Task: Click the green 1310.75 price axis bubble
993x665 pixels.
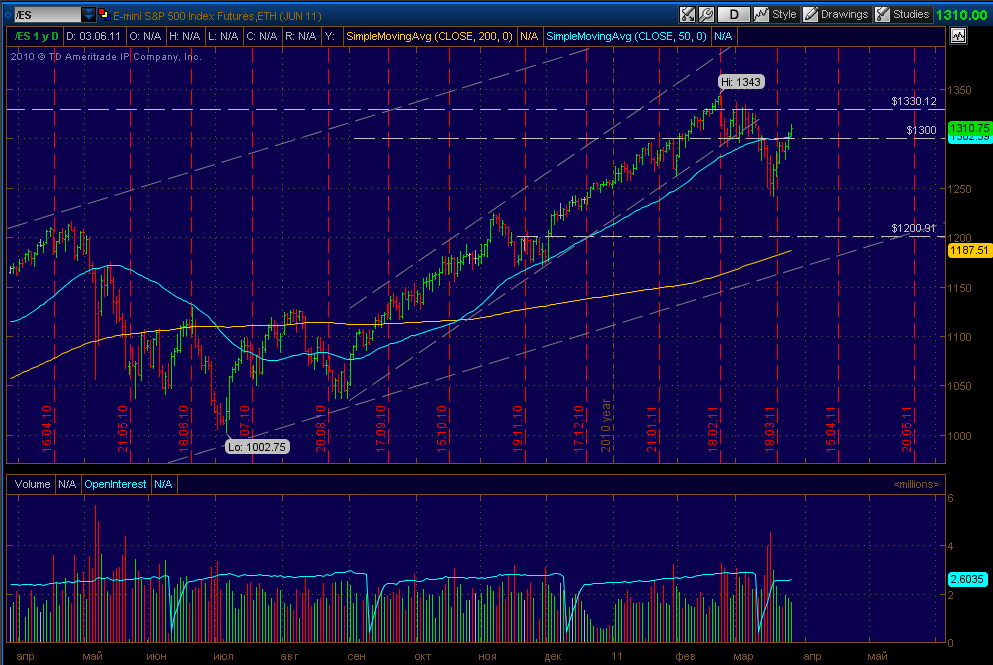Action: 970,129
